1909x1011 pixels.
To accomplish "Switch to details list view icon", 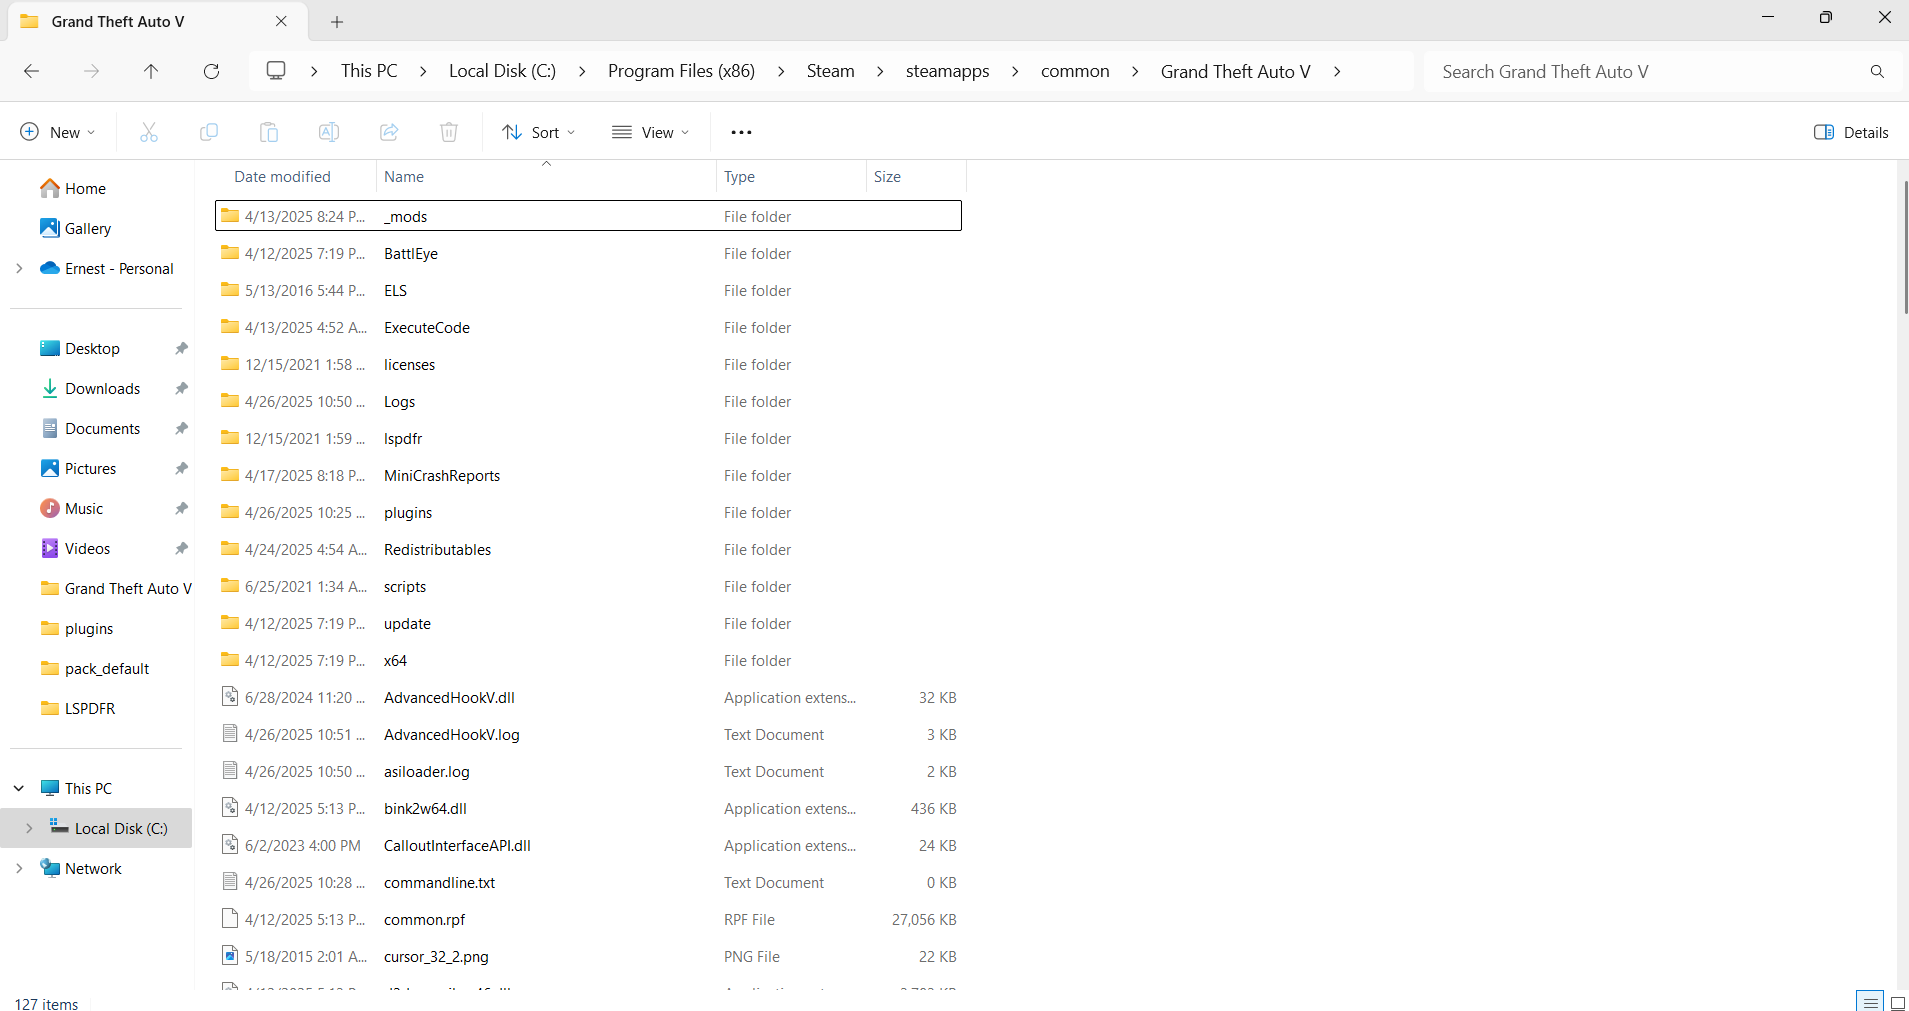I will tap(1870, 1002).
